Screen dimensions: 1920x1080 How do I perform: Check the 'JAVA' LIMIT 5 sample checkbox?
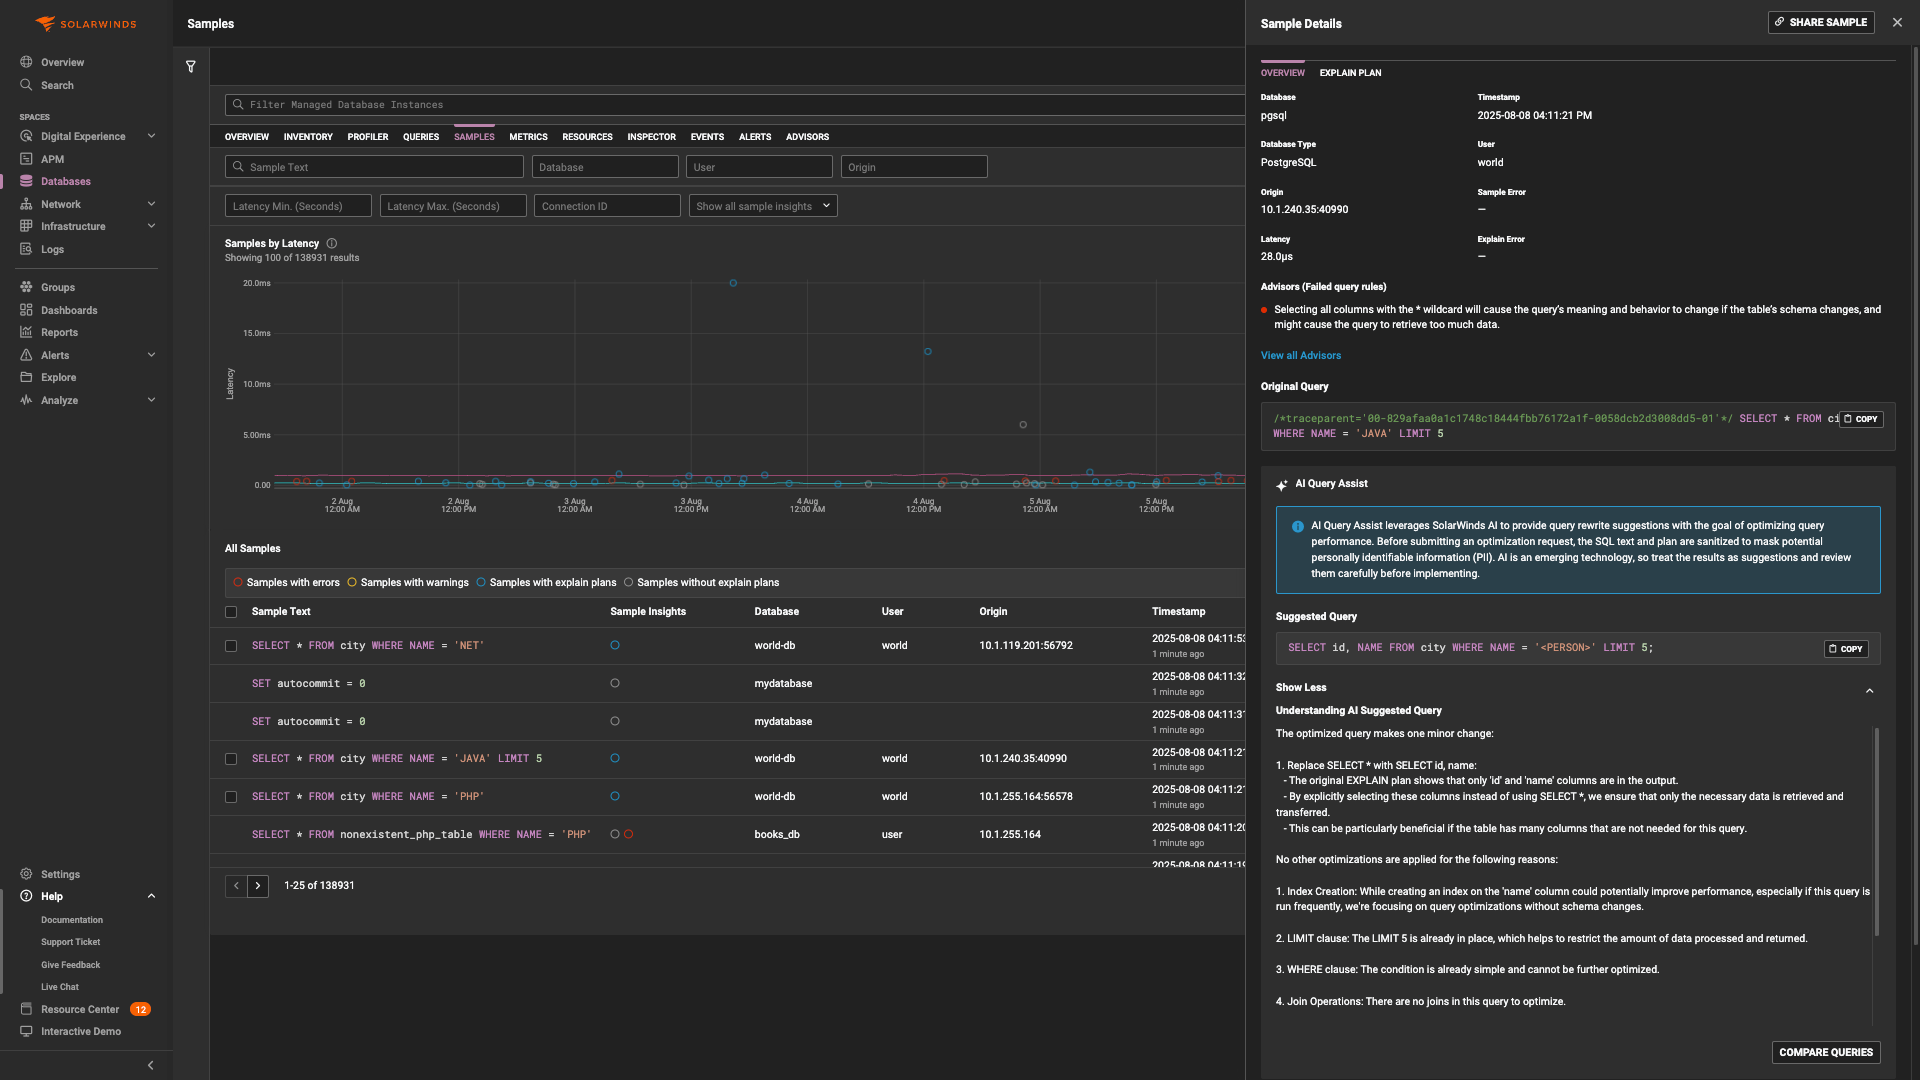pyautogui.click(x=231, y=760)
